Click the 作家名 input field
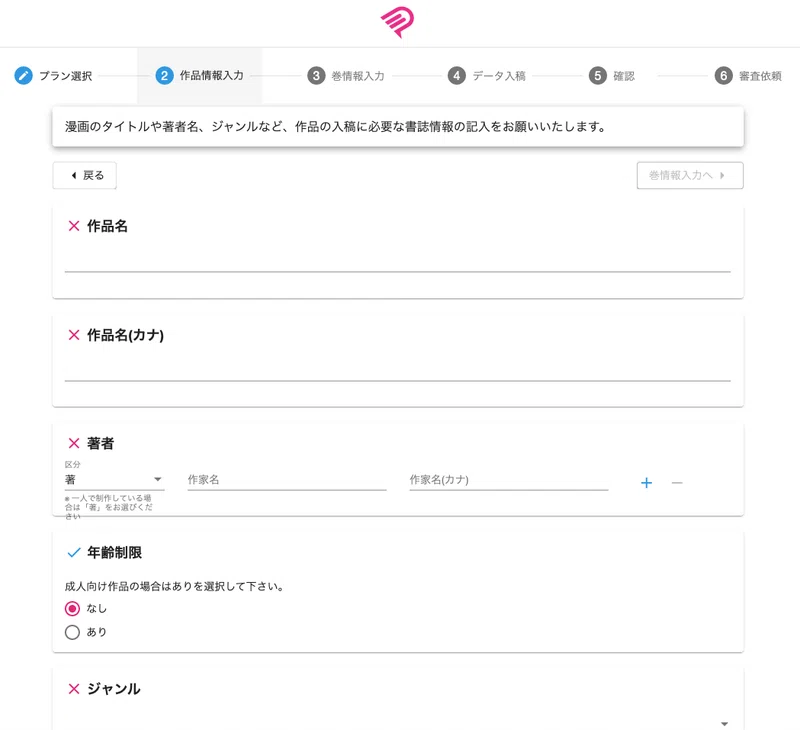This screenshot has height=730, width=800. [x=287, y=480]
